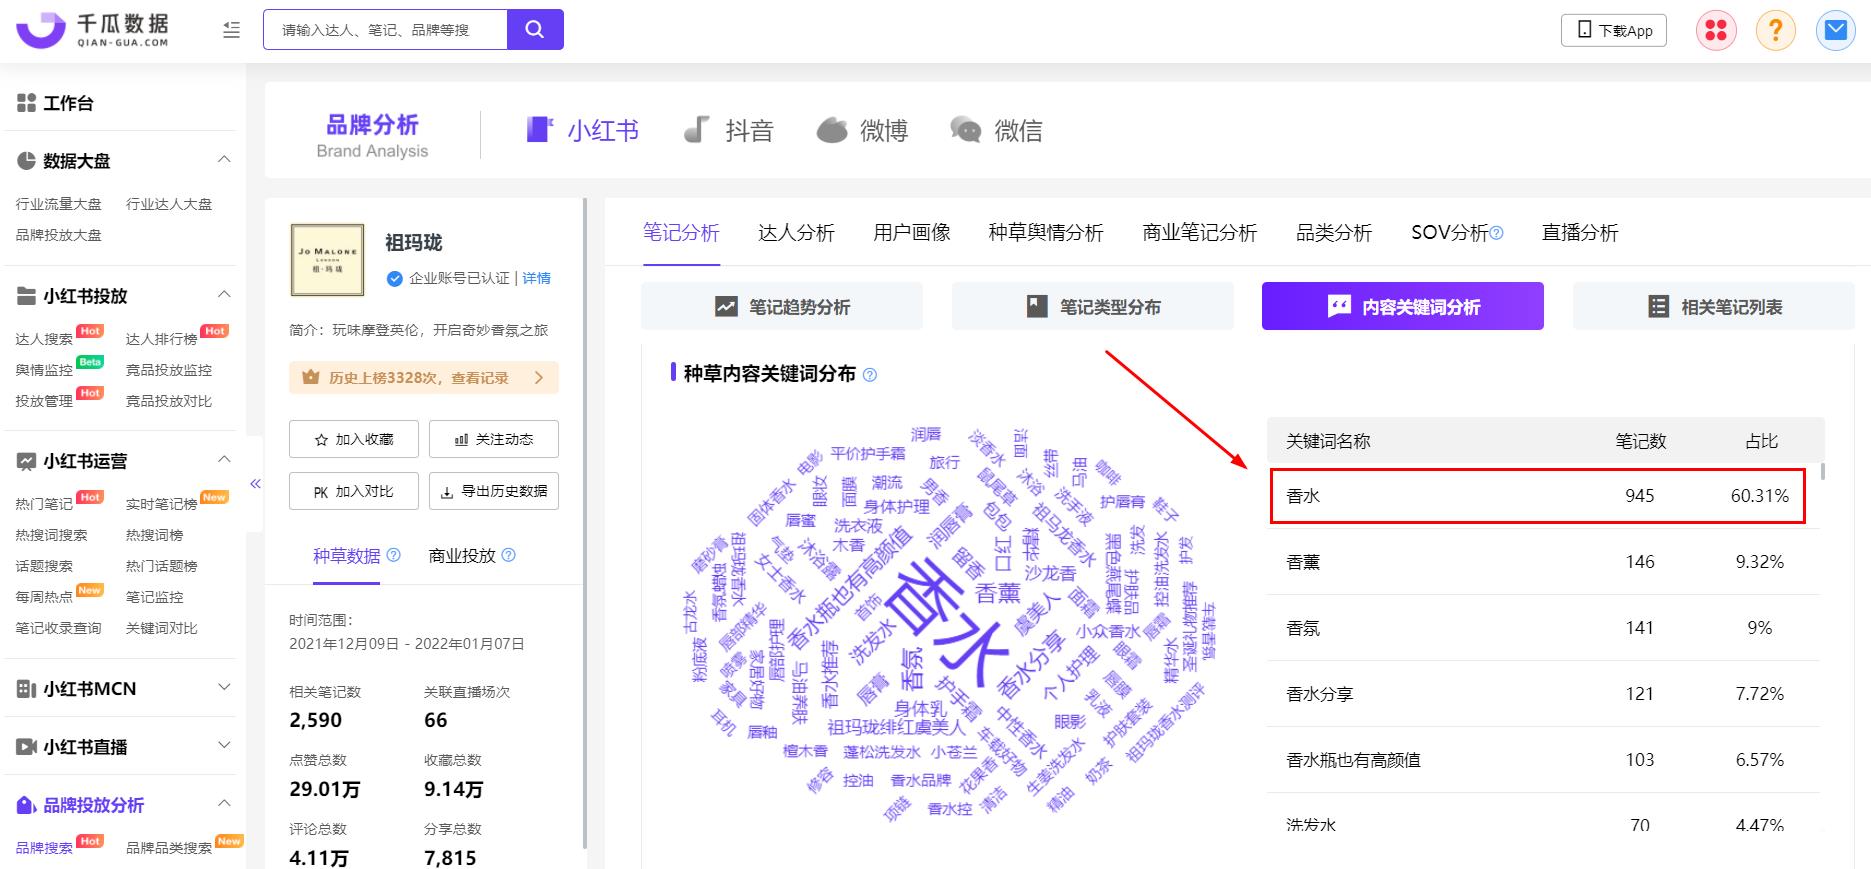Open 行业流量大盘 link
The width and height of the screenshot is (1871, 869).
point(58,204)
